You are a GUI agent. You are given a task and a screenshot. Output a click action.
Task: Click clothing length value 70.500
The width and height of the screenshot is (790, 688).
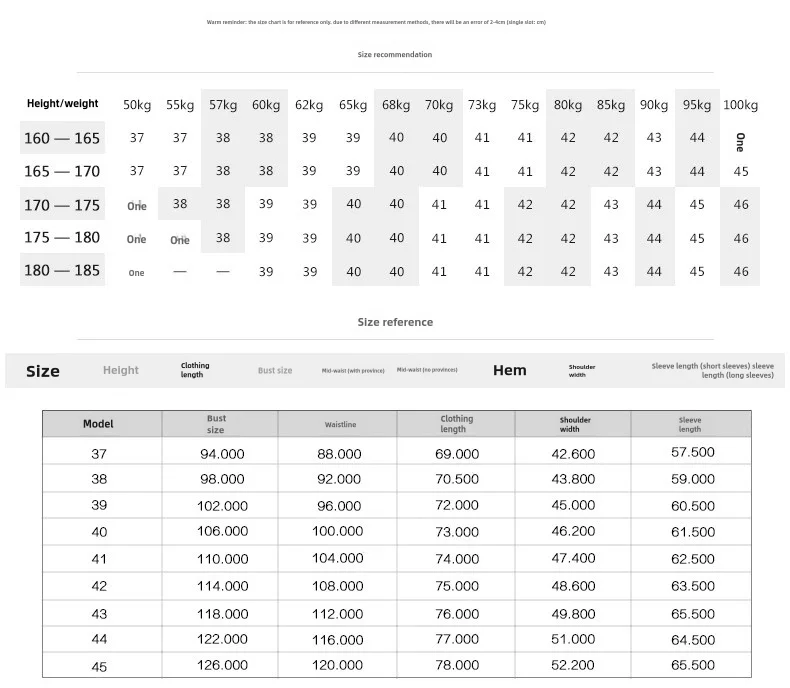457,479
